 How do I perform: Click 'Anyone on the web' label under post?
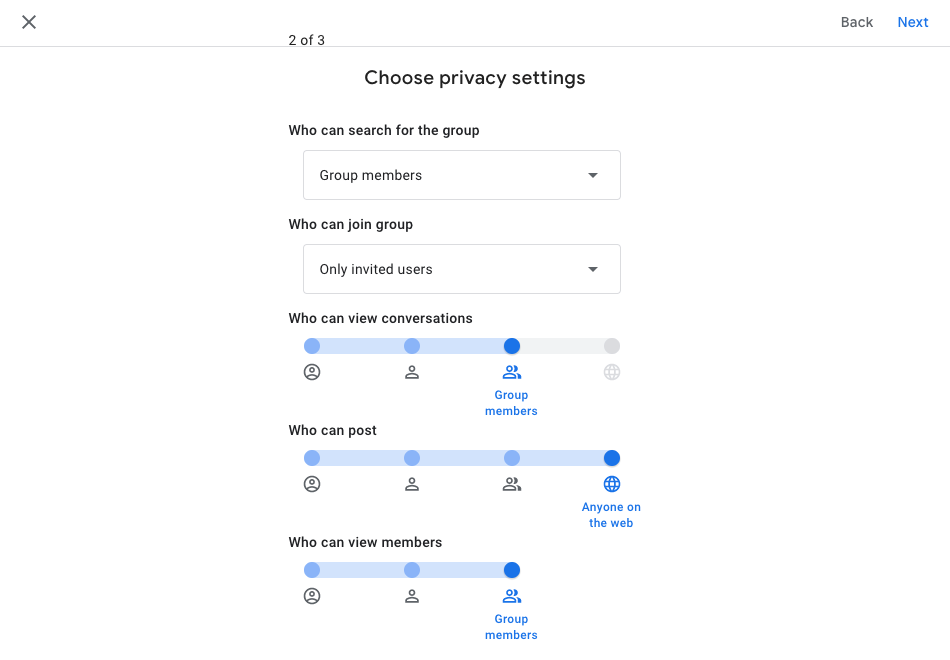click(611, 515)
